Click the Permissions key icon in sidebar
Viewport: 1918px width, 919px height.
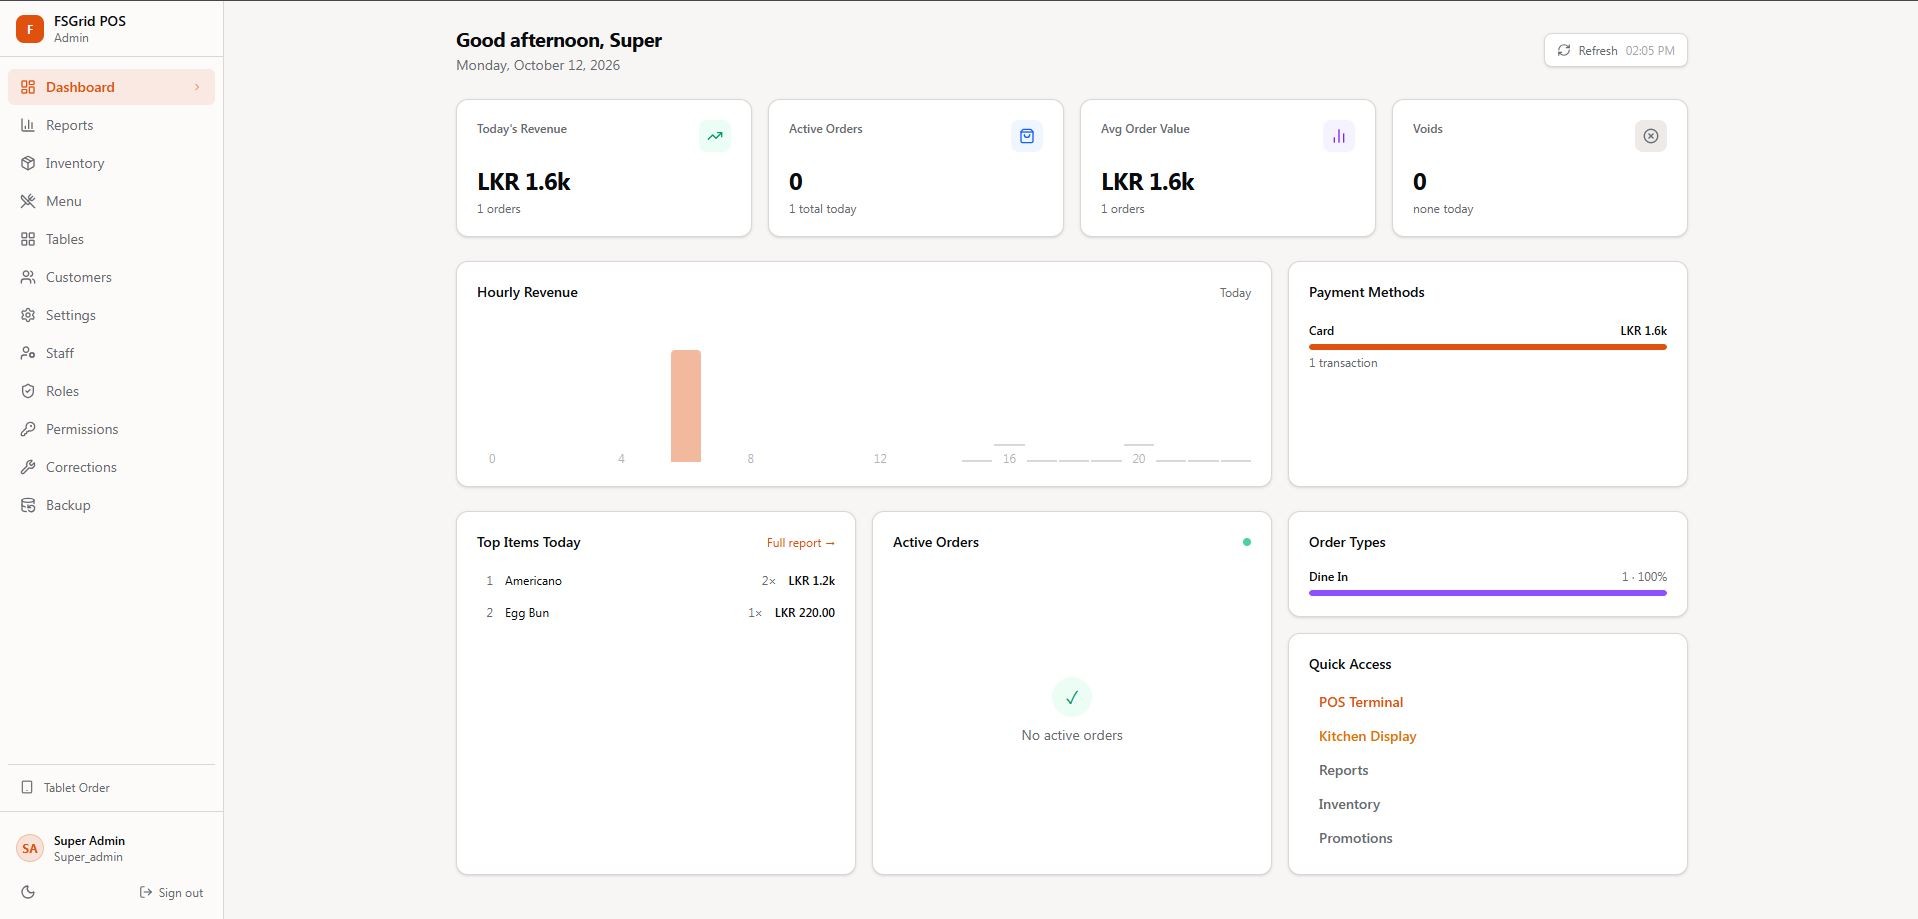pyautogui.click(x=28, y=429)
